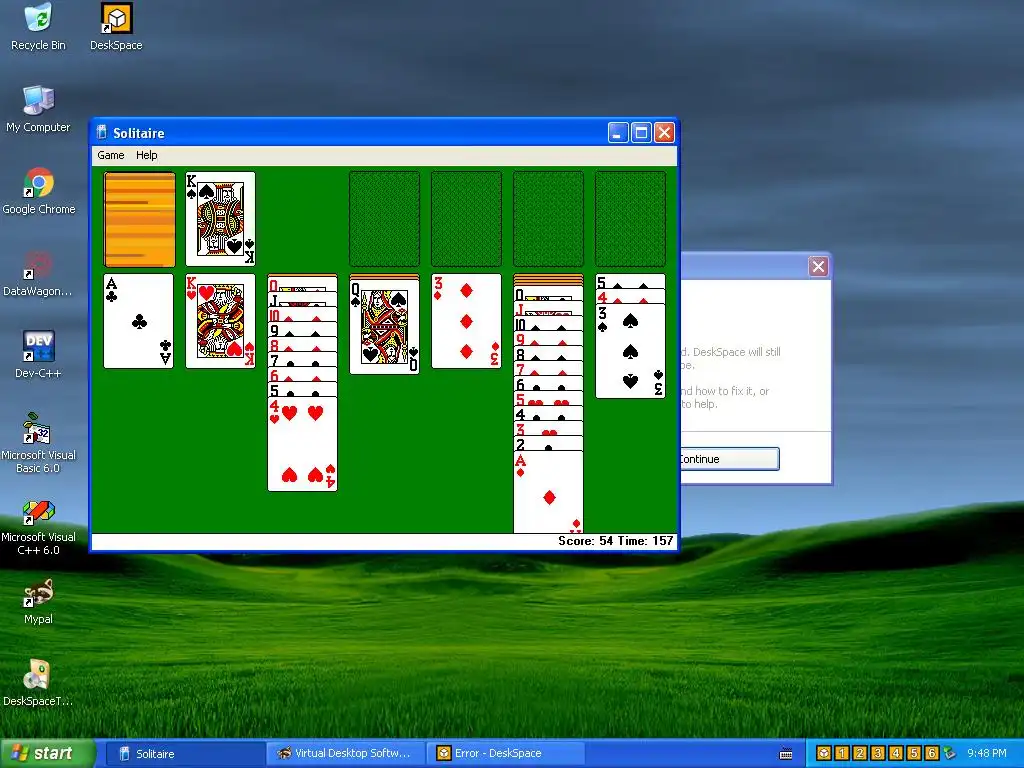
Task: Draw a card from the stock deck
Action: (139, 219)
